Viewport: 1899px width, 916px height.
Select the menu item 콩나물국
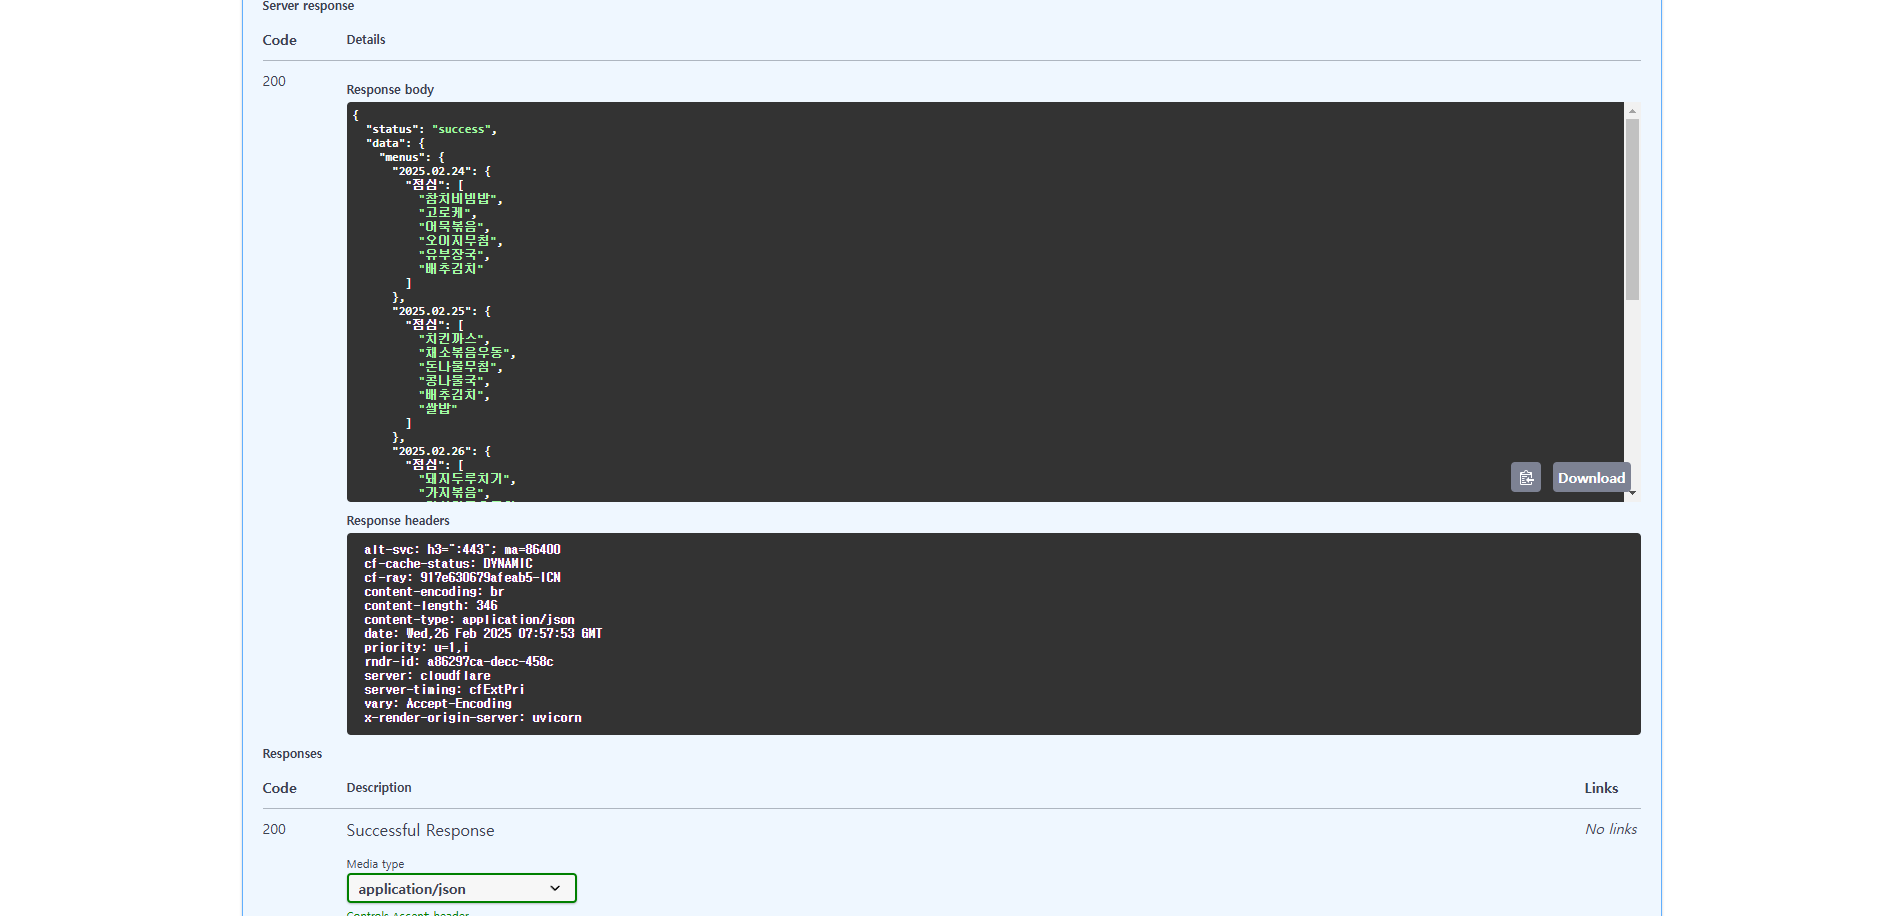pyautogui.click(x=451, y=381)
